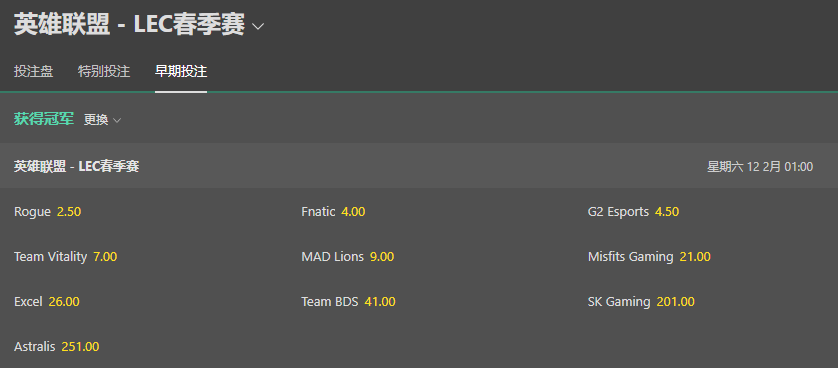Image resolution: width=838 pixels, height=368 pixels.
Task: Click the 获得冠军 market label
Action: (x=44, y=120)
